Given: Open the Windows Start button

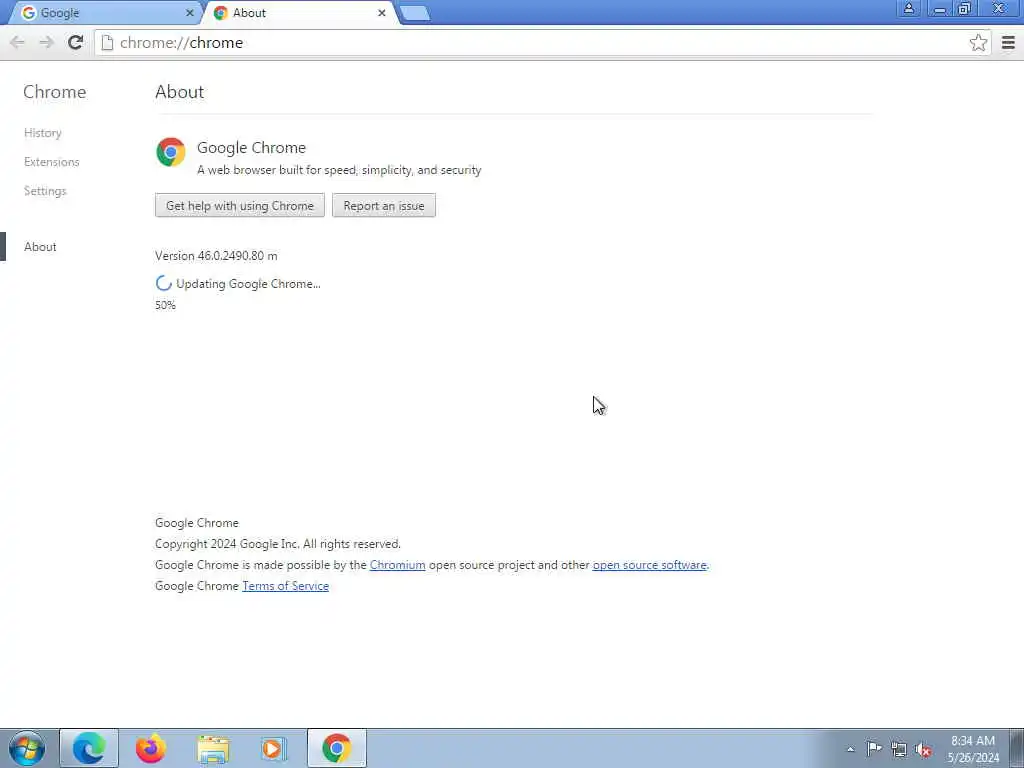Looking at the screenshot, I should [27, 748].
